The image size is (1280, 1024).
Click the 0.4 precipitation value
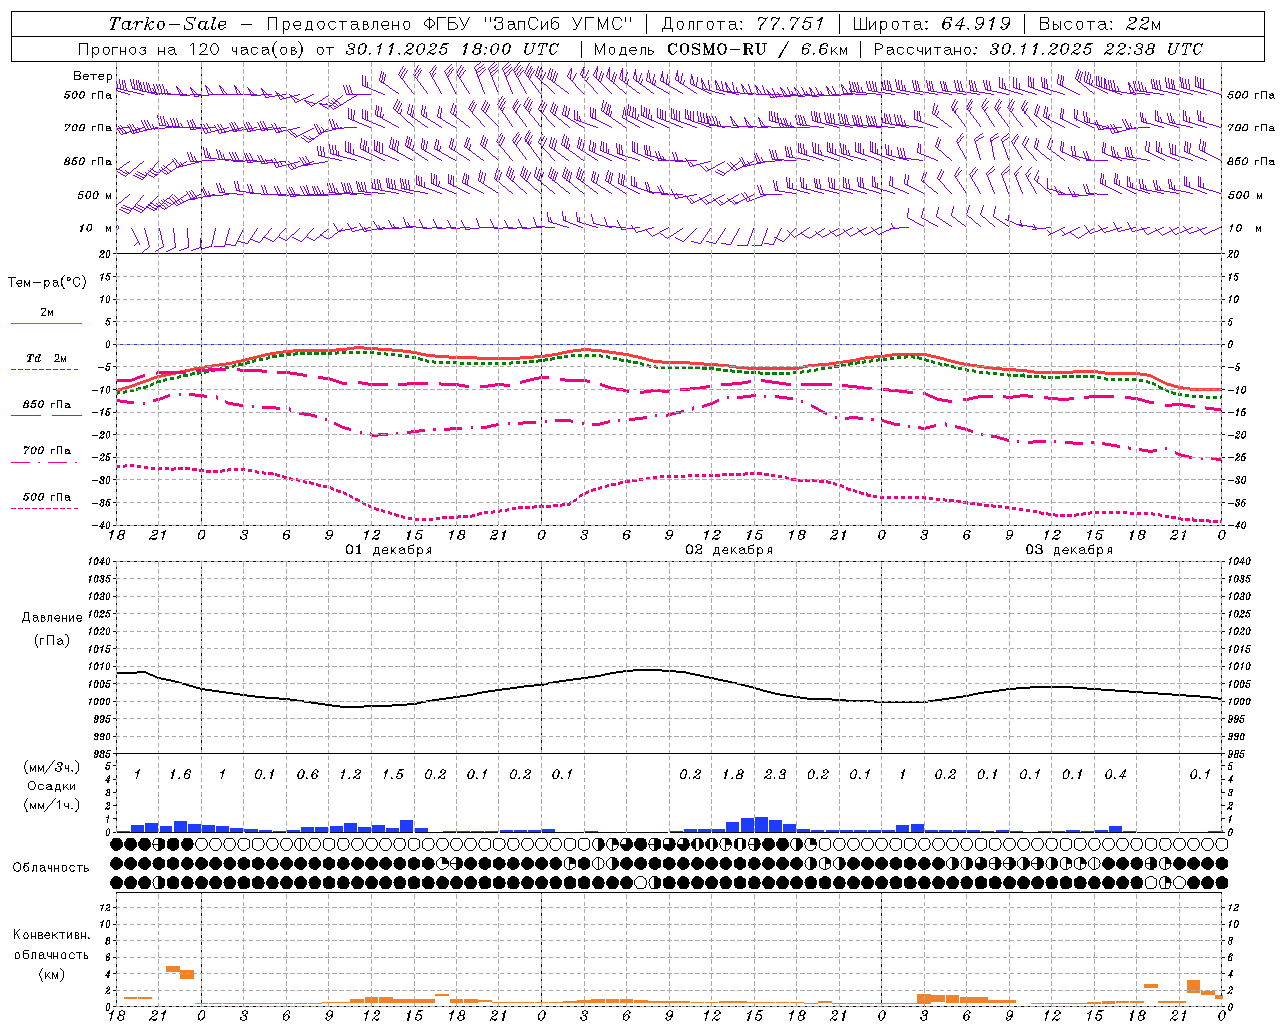coord(1115,775)
